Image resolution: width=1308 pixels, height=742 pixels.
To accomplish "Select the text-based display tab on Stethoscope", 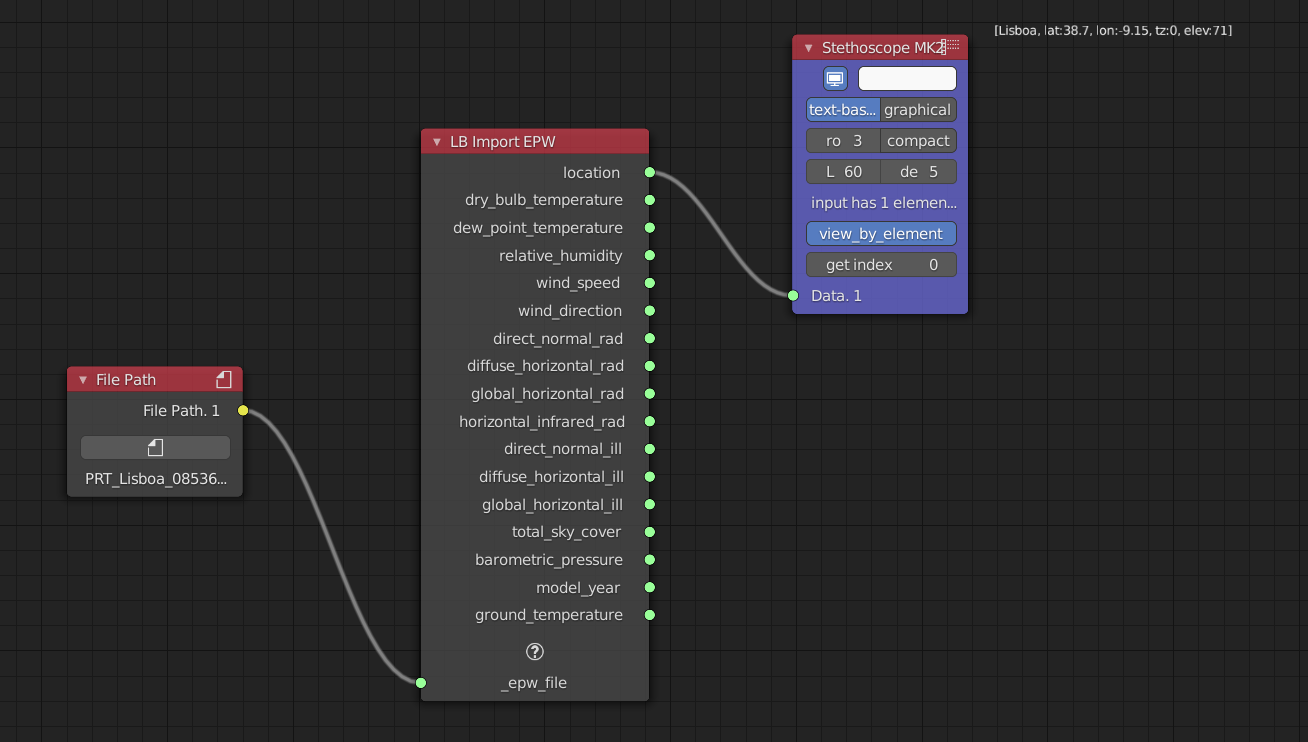I will 843,109.
